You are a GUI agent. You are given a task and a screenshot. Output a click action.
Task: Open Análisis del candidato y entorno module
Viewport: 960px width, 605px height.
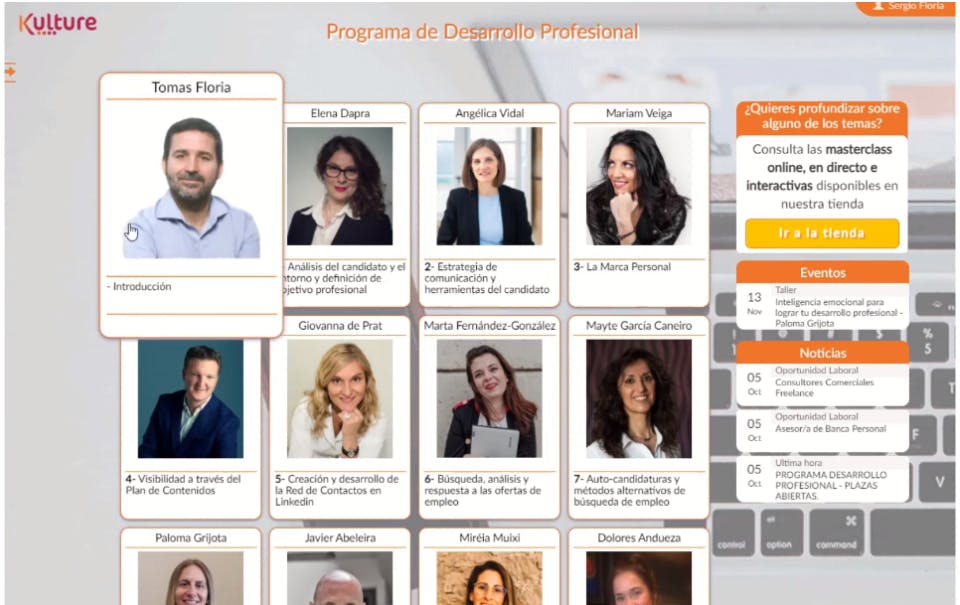tap(344, 278)
